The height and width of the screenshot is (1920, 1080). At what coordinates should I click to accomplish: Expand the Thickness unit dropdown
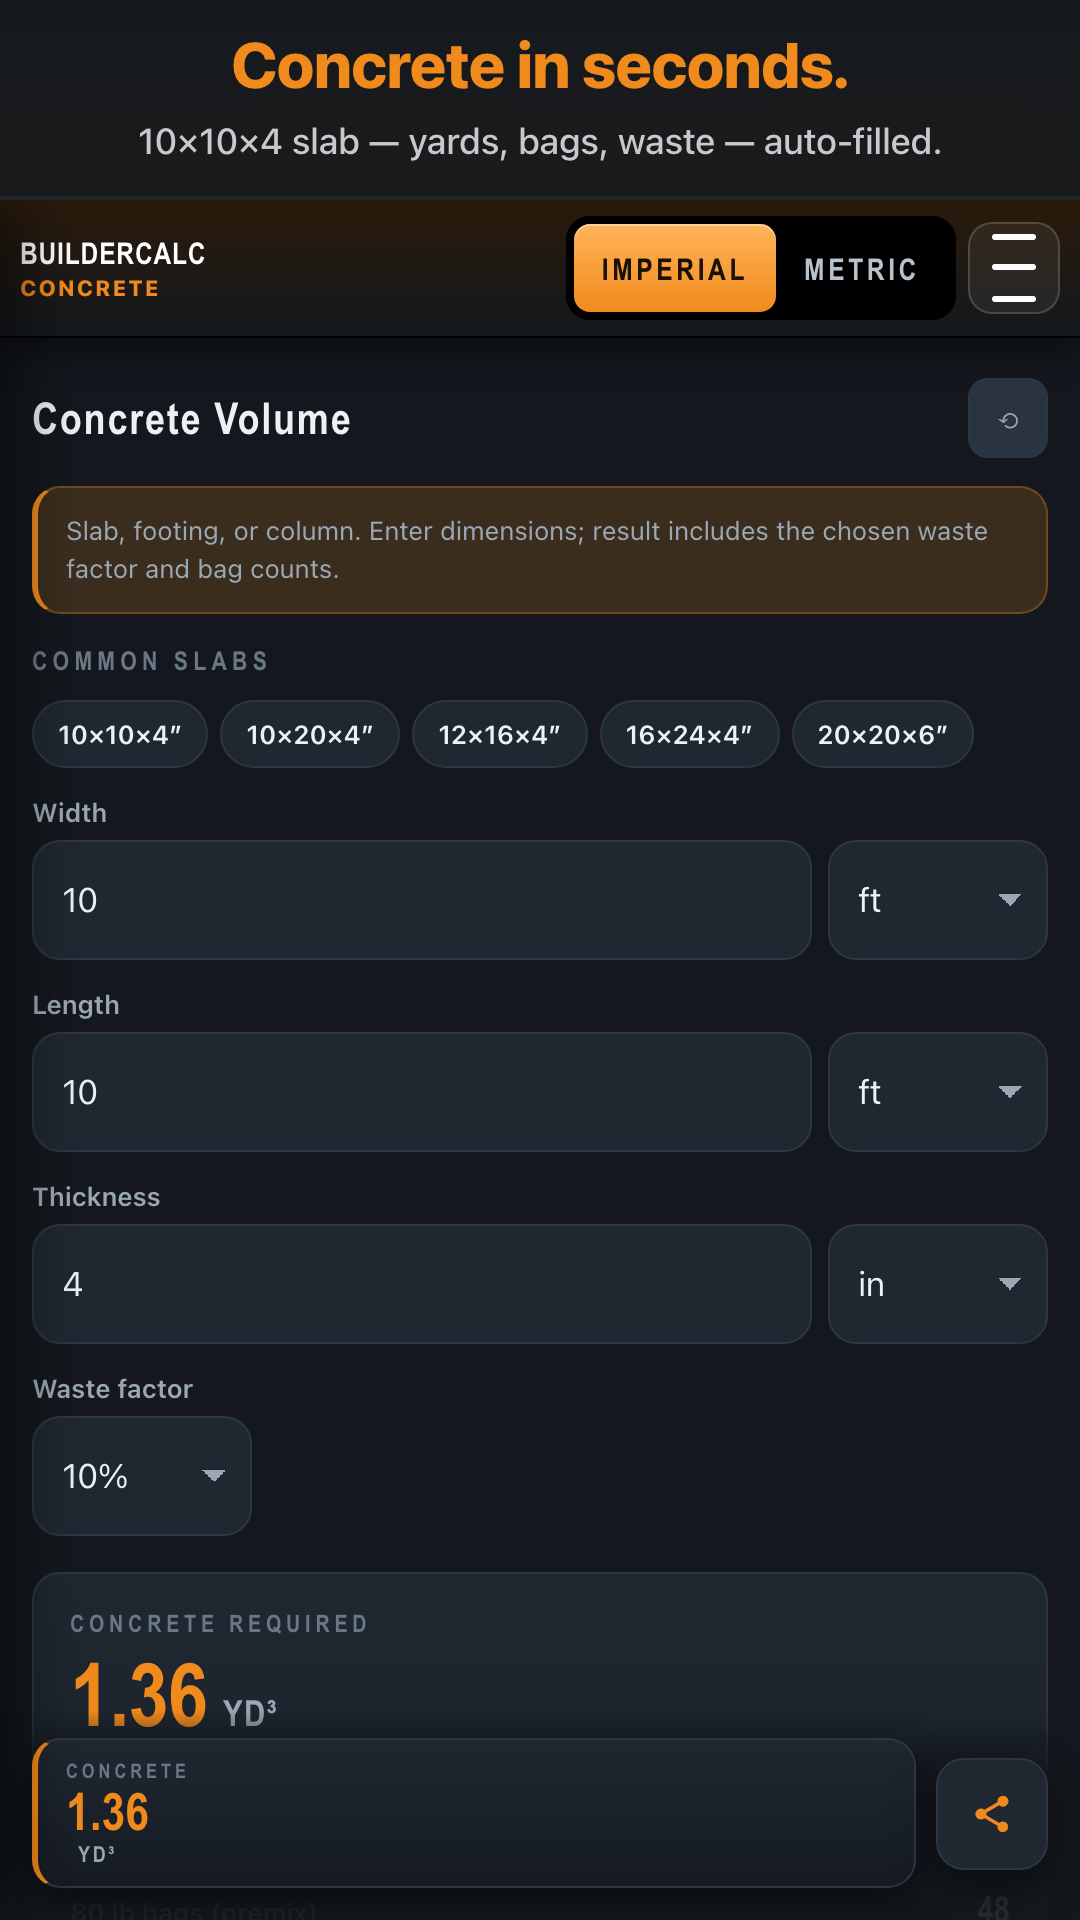coord(937,1284)
